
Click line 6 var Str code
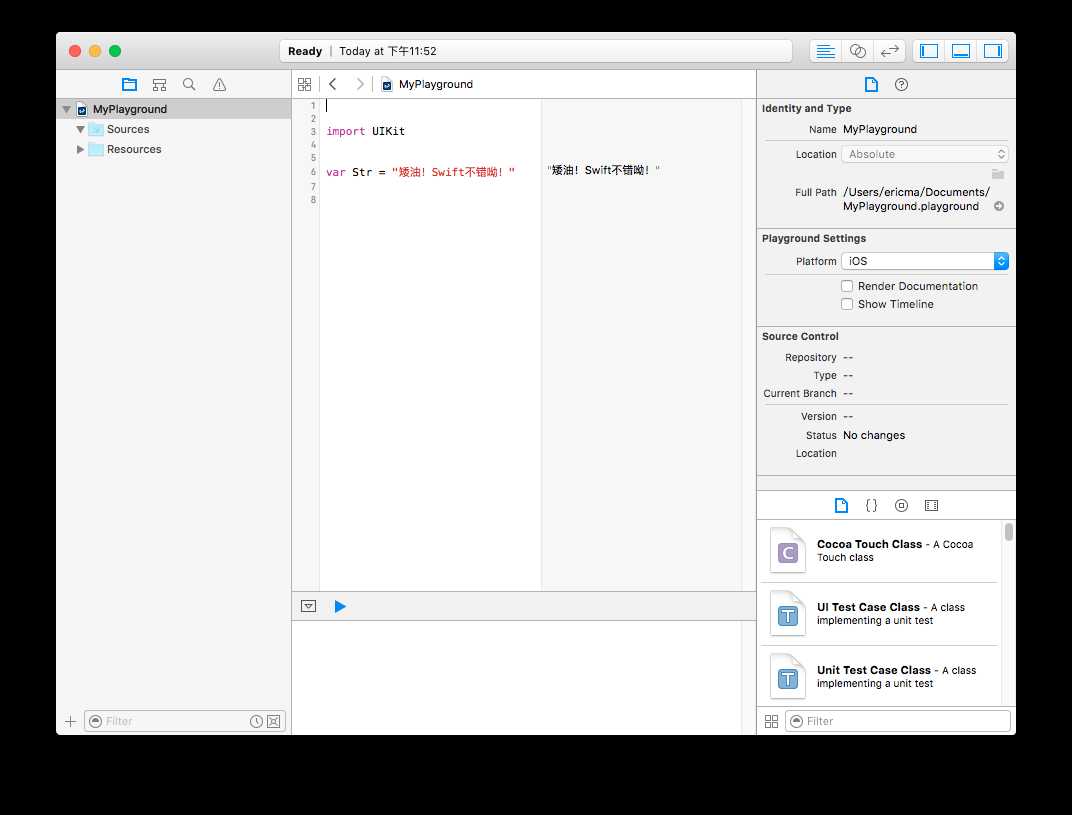tap(420, 172)
